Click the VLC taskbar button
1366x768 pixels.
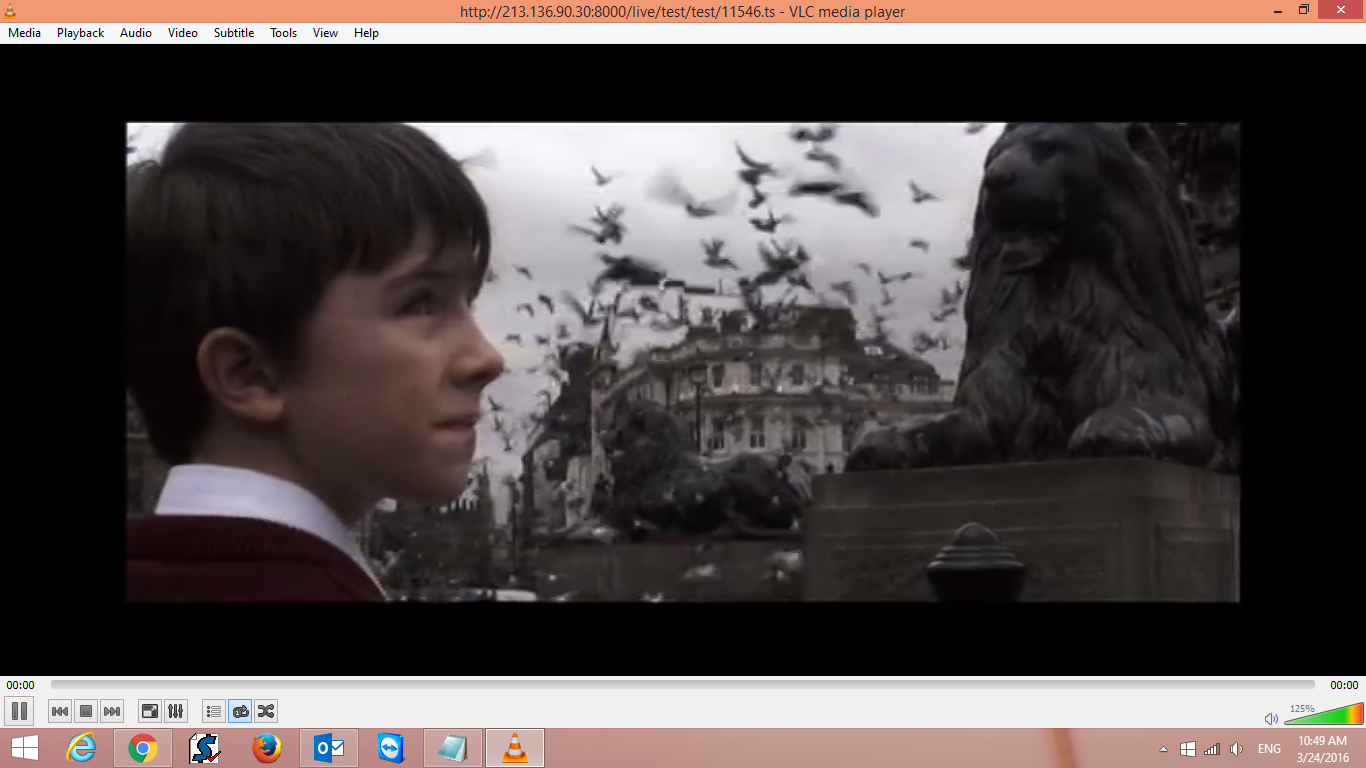tap(515, 748)
